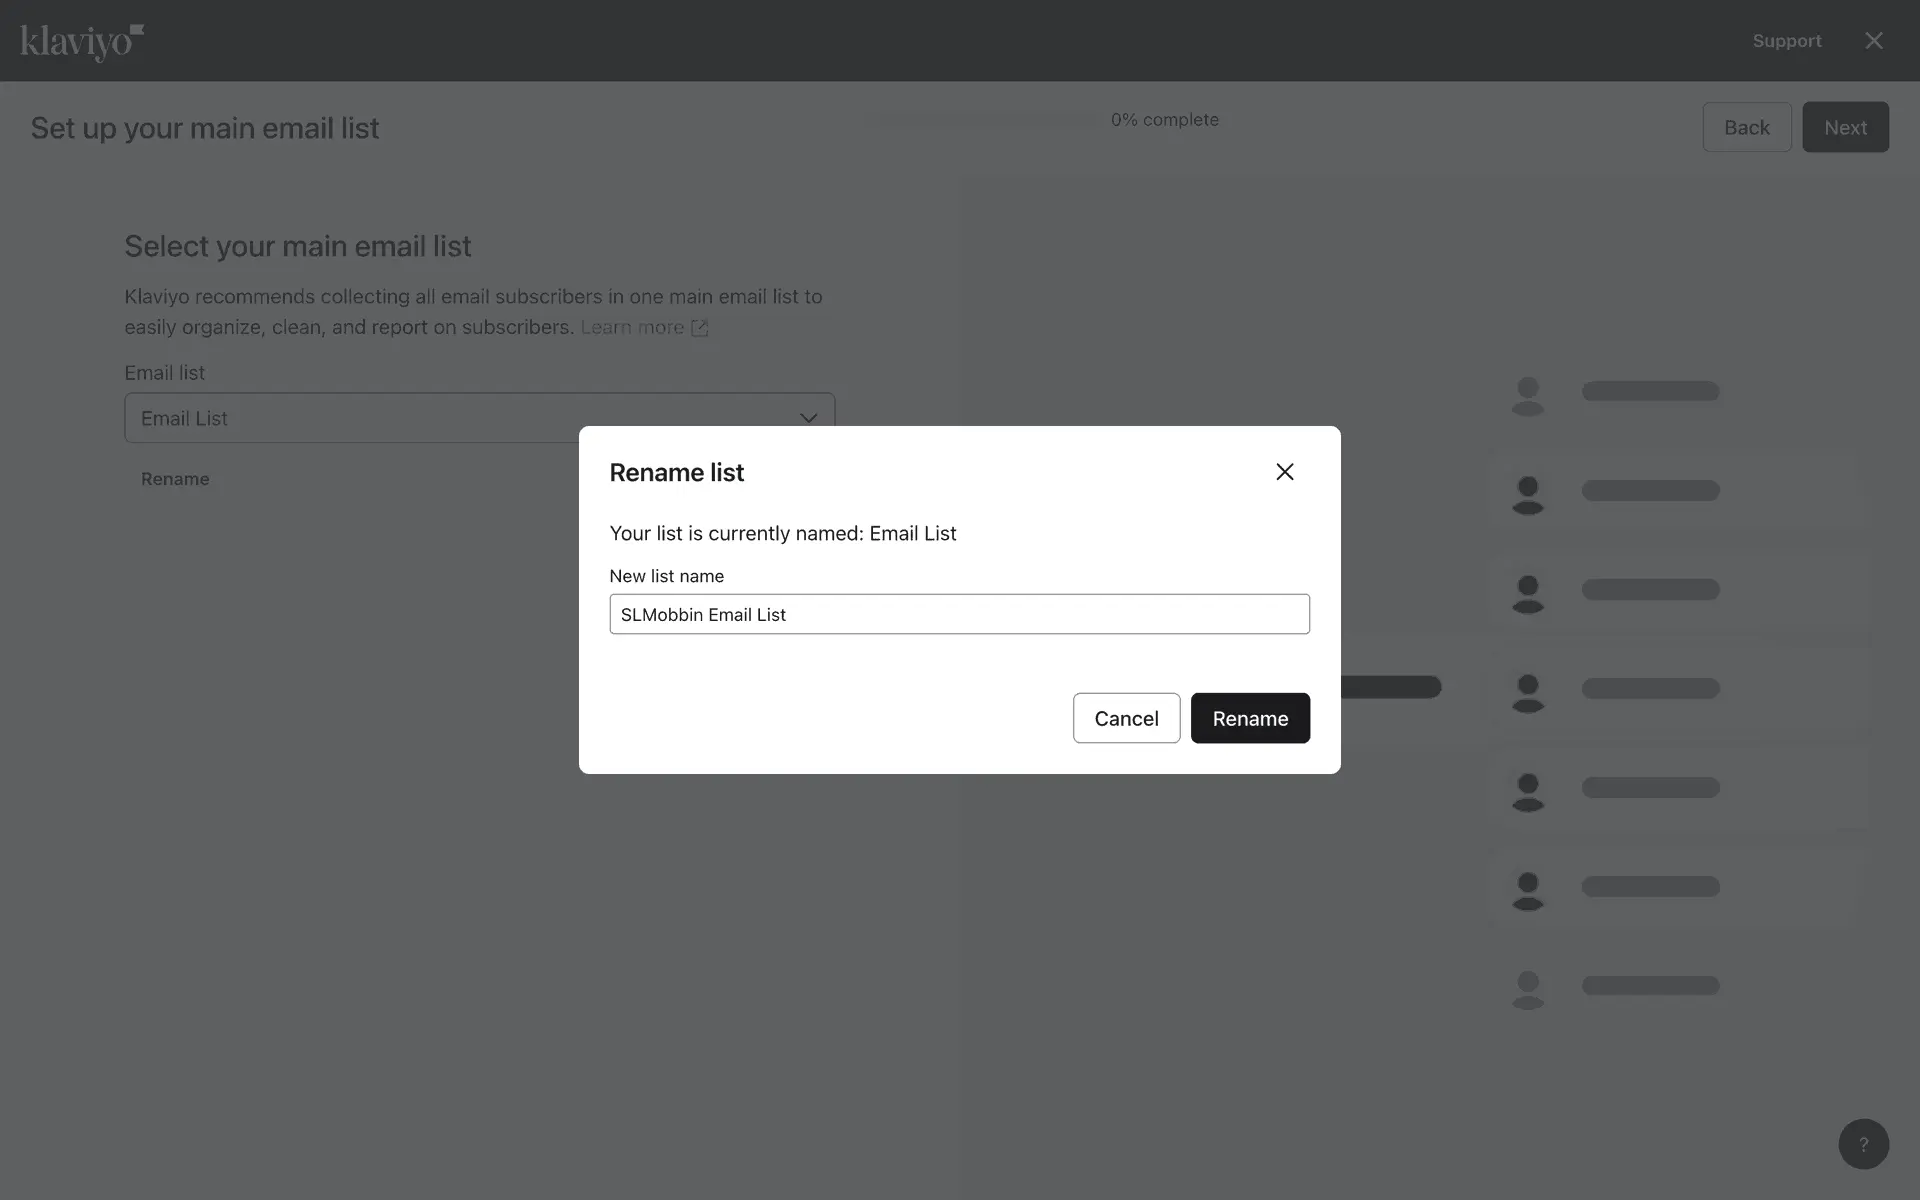Close the Rename list dialog
The width and height of the screenshot is (1920, 1200).
[x=1284, y=472]
